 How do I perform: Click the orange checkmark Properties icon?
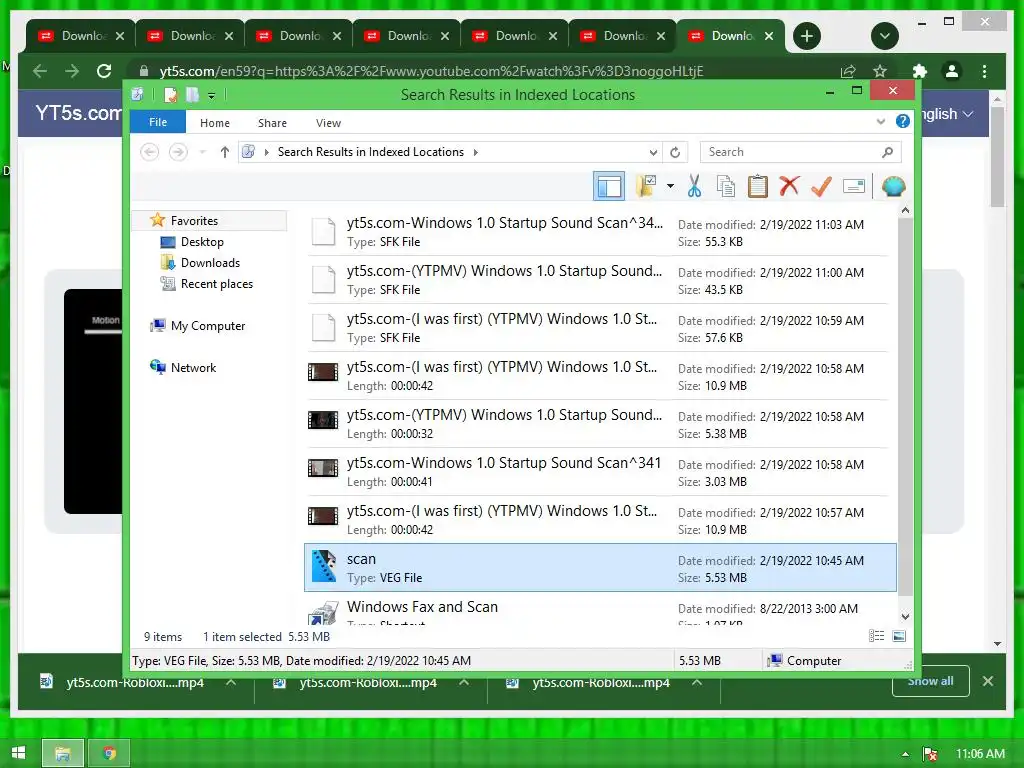click(x=821, y=186)
